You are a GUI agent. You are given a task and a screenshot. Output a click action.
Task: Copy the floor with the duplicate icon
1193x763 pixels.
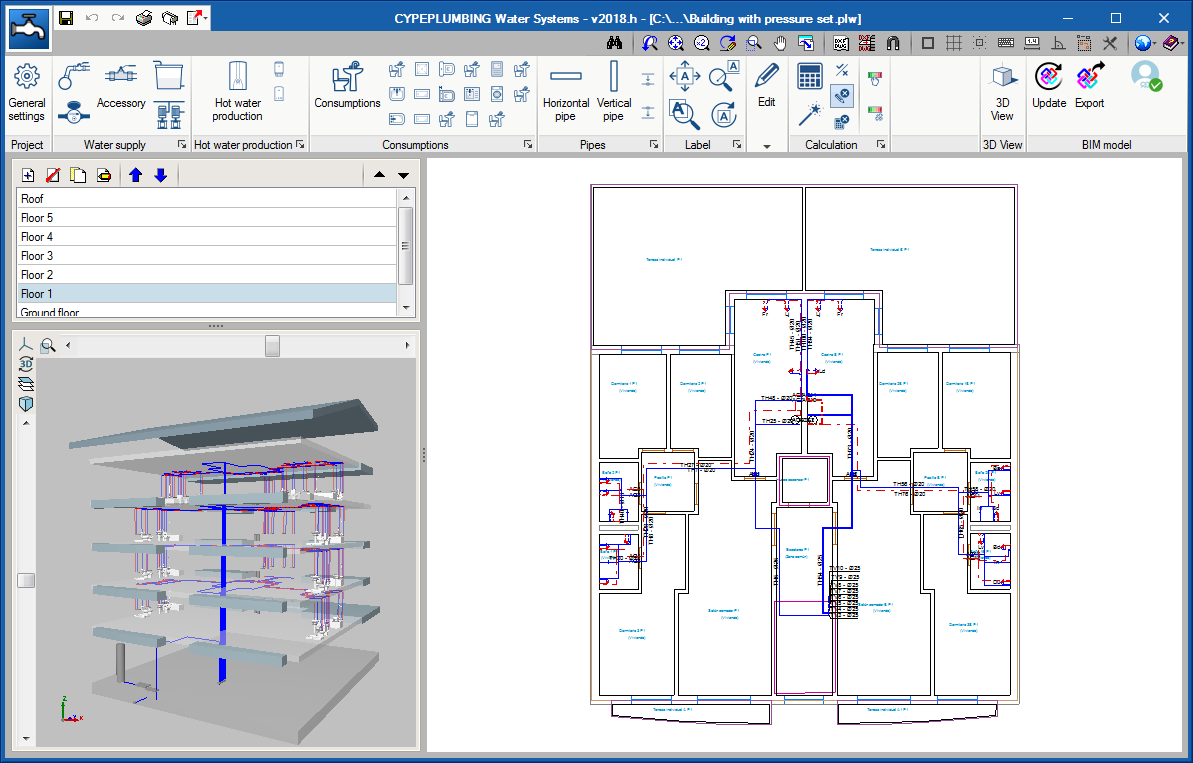[x=78, y=175]
